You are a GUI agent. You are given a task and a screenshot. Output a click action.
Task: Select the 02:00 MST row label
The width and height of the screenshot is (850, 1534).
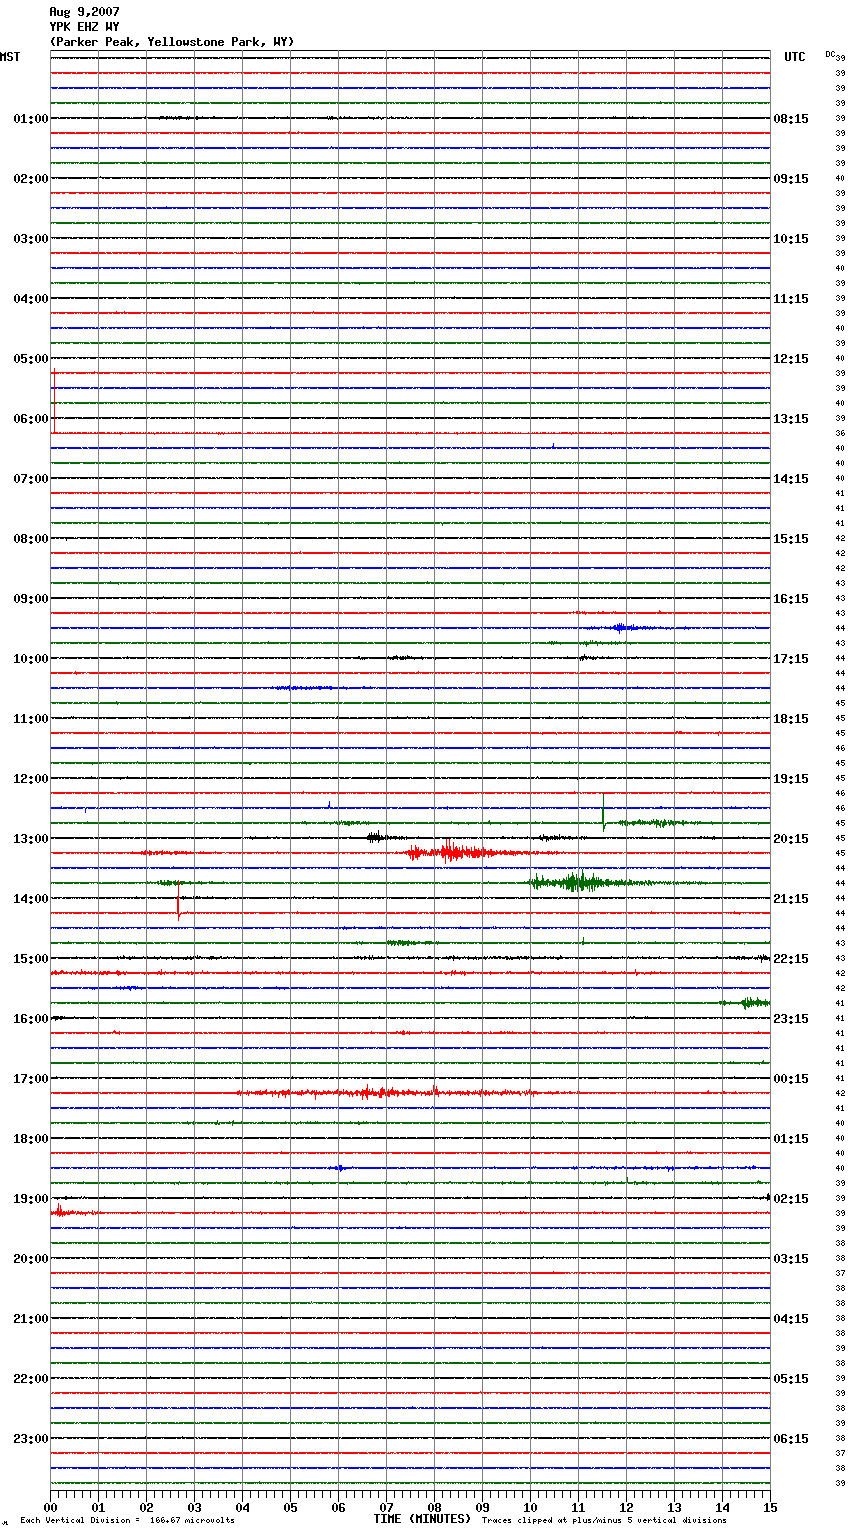(31, 179)
